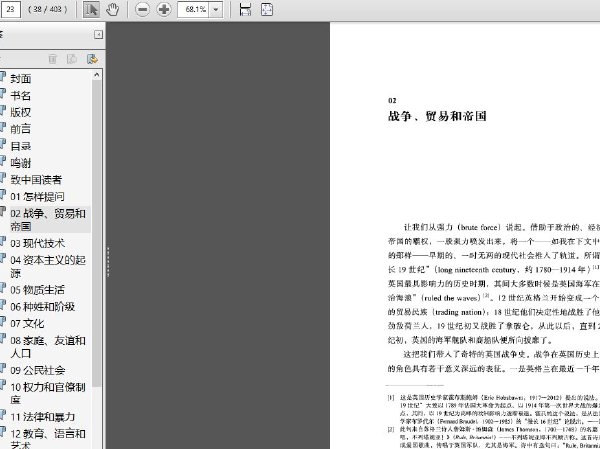The width and height of the screenshot is (600, 449).
Task: Click the bookmark icon beside 07 文化
Action: (x=3, y=322)
